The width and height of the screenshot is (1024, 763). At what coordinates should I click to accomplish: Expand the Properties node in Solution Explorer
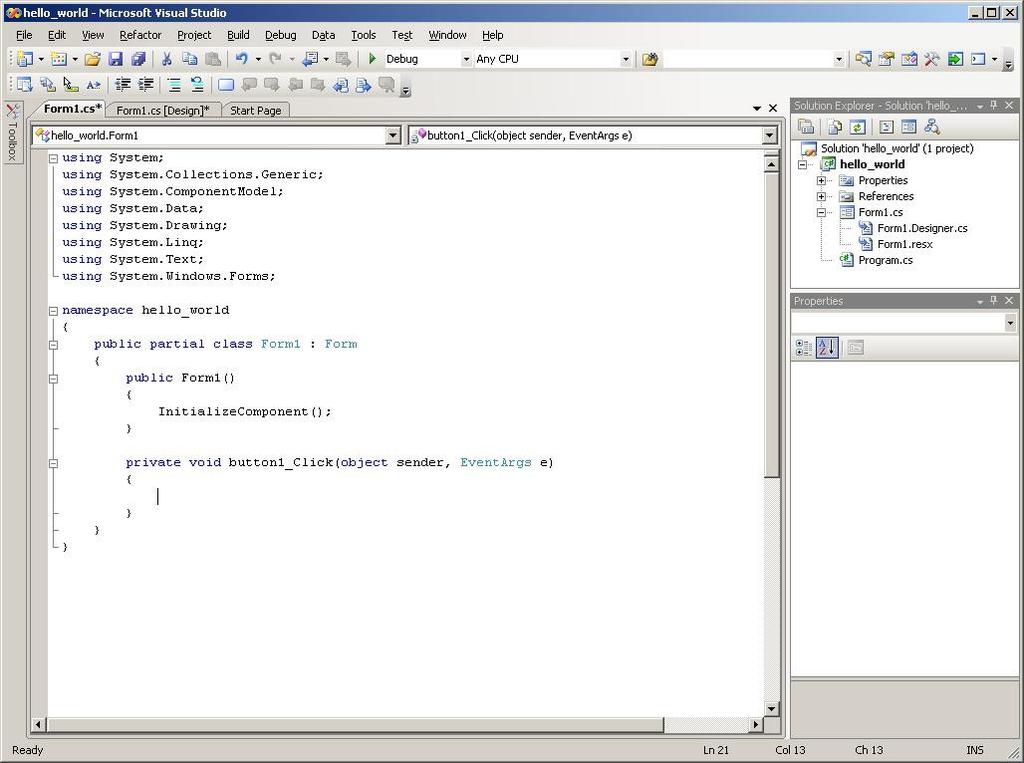pyautogui.click(x=822, y=180)
